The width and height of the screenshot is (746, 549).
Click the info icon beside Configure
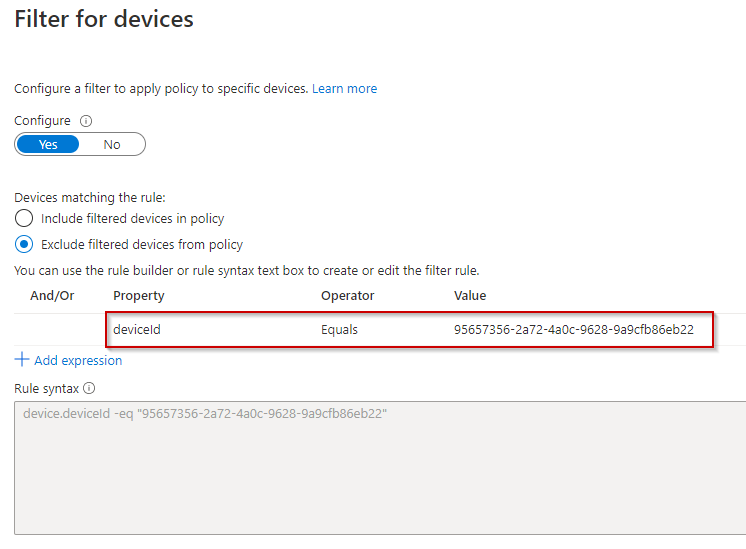[86, 121]
